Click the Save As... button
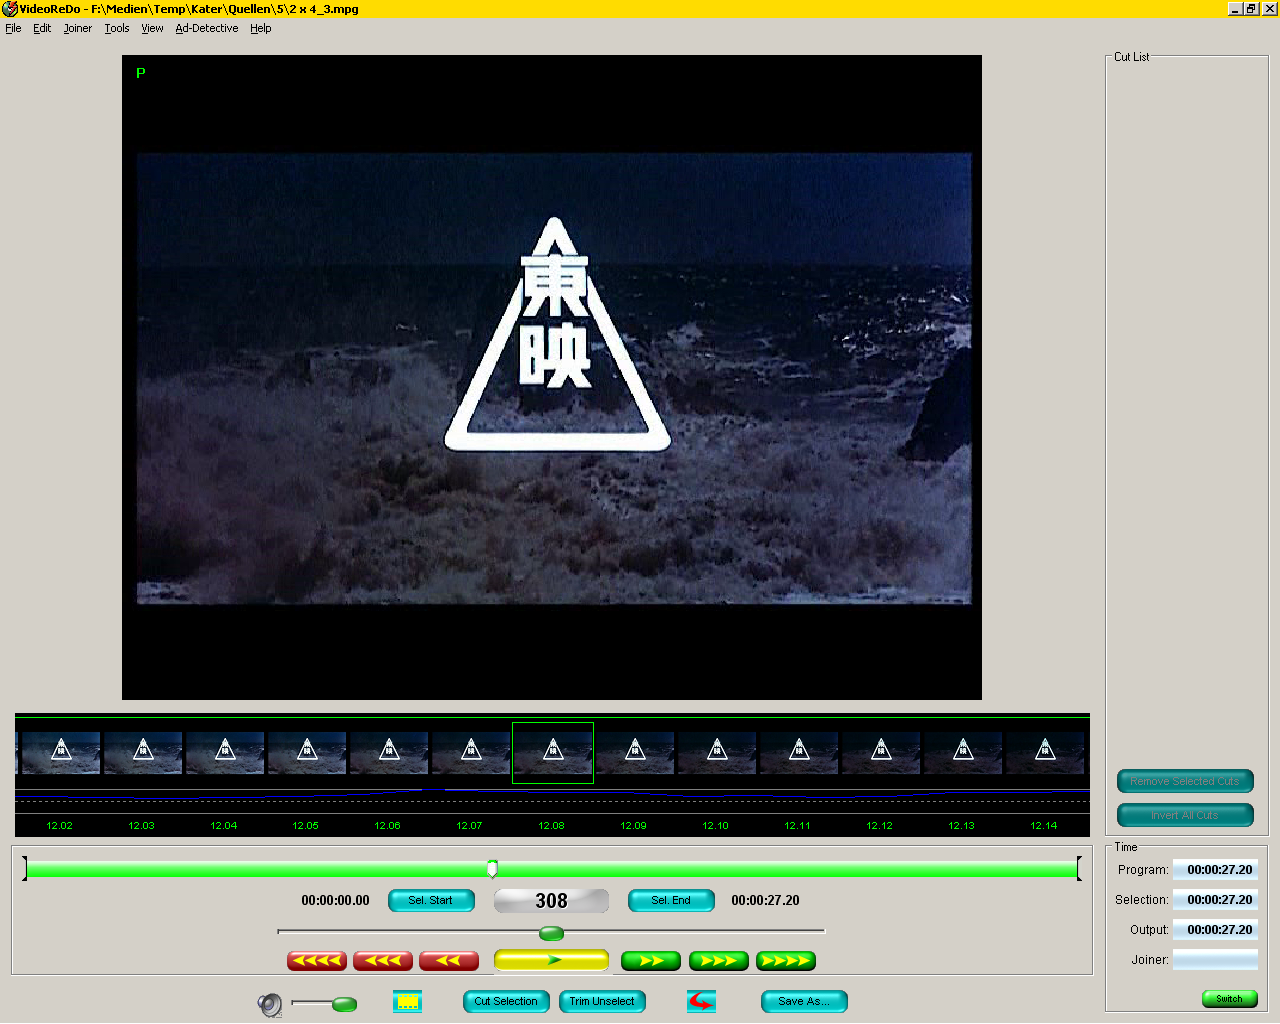1280x1024 pixels. coord(804,1001)
